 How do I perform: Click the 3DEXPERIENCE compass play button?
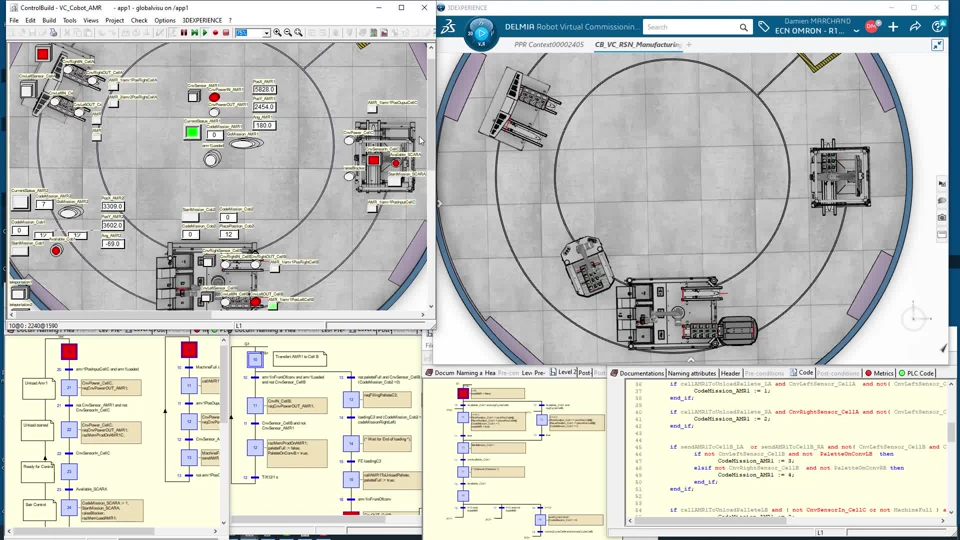(x=481, y=33)
